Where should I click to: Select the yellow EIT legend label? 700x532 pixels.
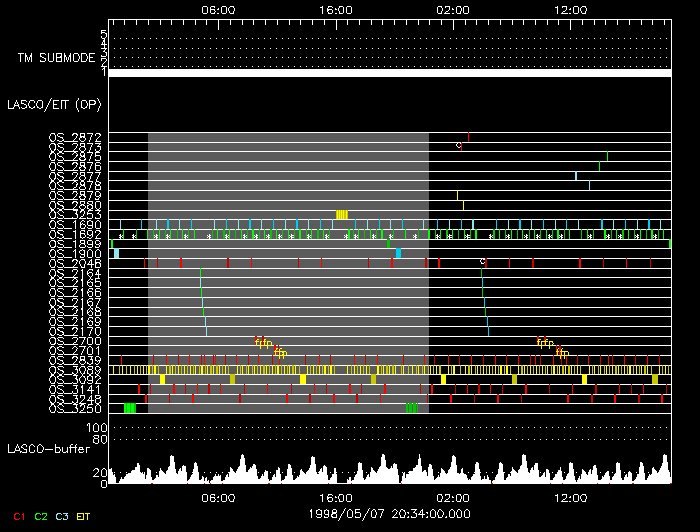[x=83, y=516]
